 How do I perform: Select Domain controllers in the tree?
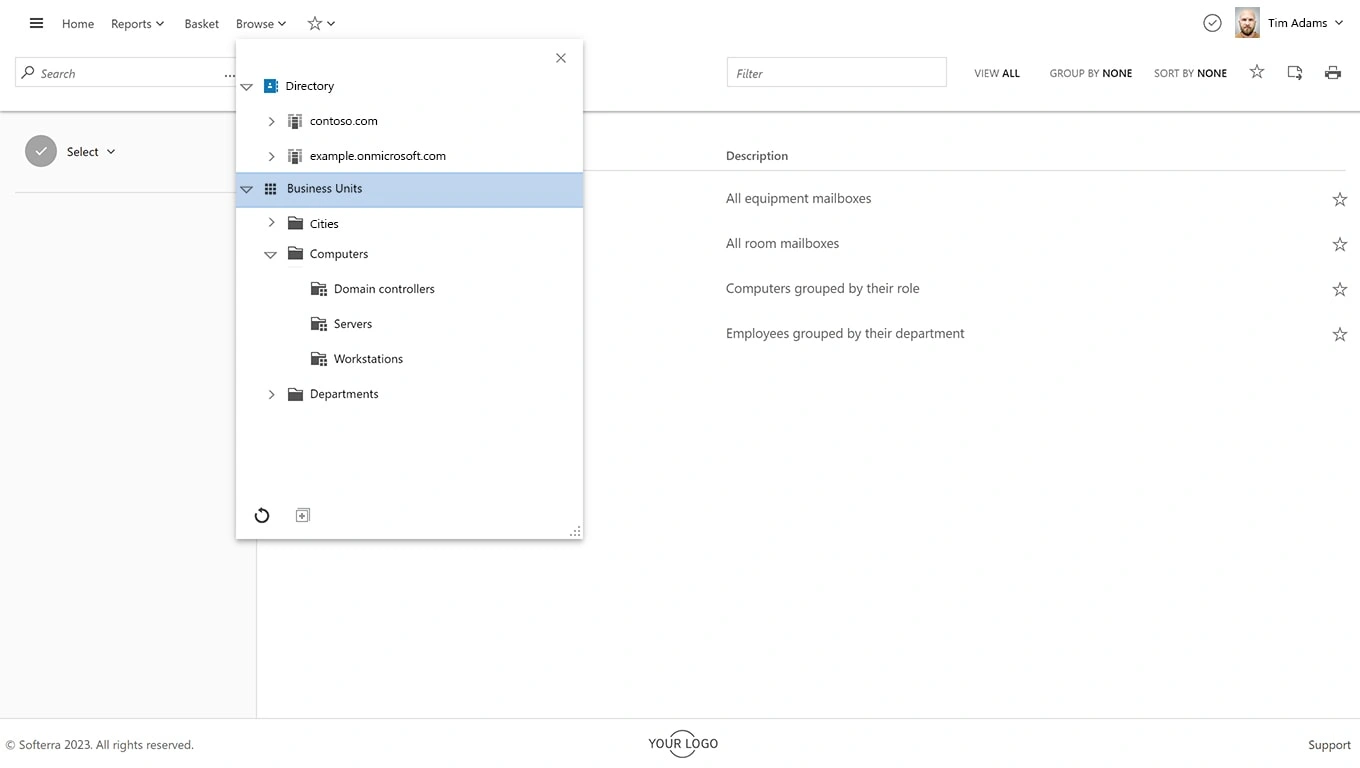[384, 289]
